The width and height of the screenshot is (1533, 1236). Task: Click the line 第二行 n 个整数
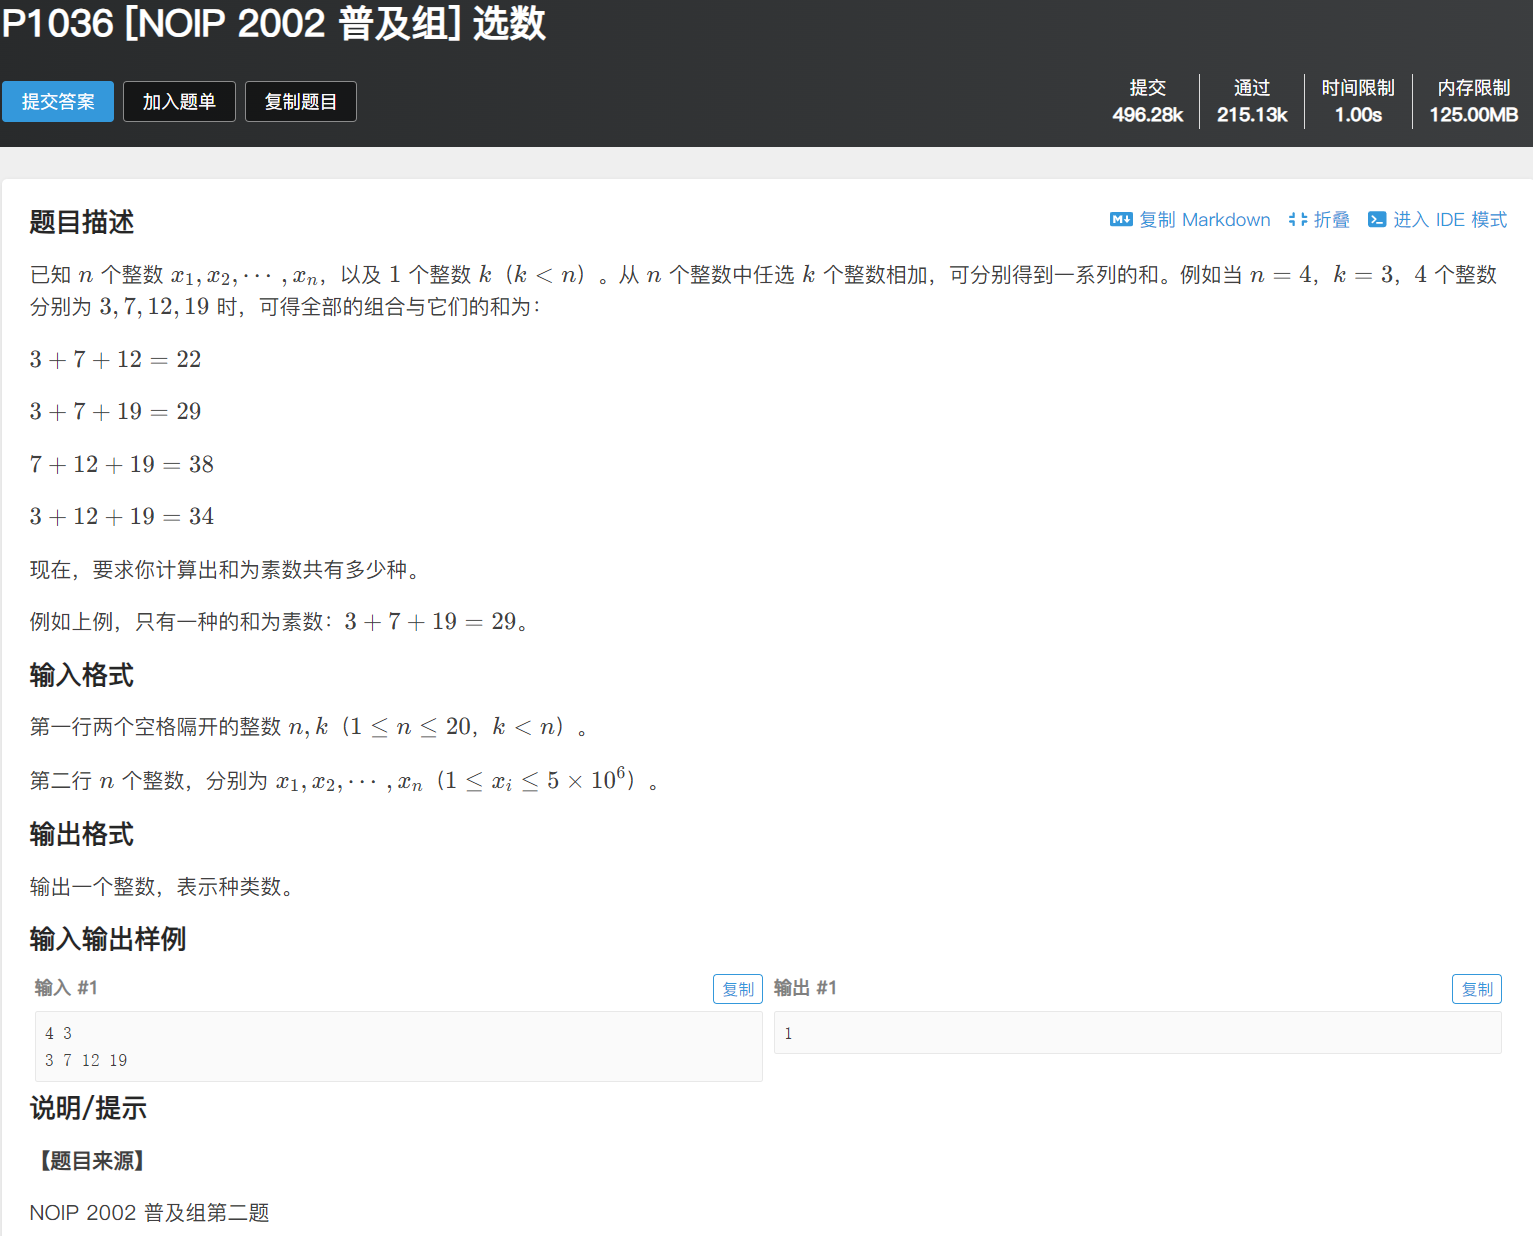pos(344,780)
